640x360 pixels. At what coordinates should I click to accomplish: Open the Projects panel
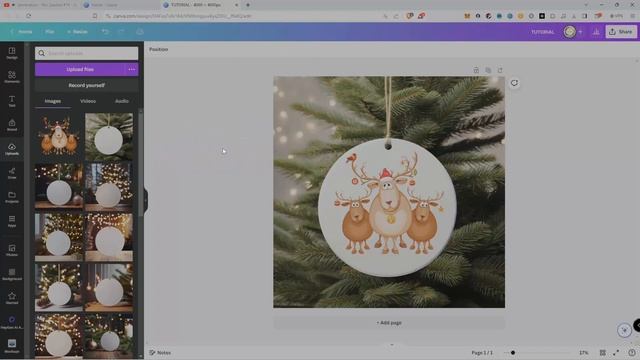tap(12, 197)
